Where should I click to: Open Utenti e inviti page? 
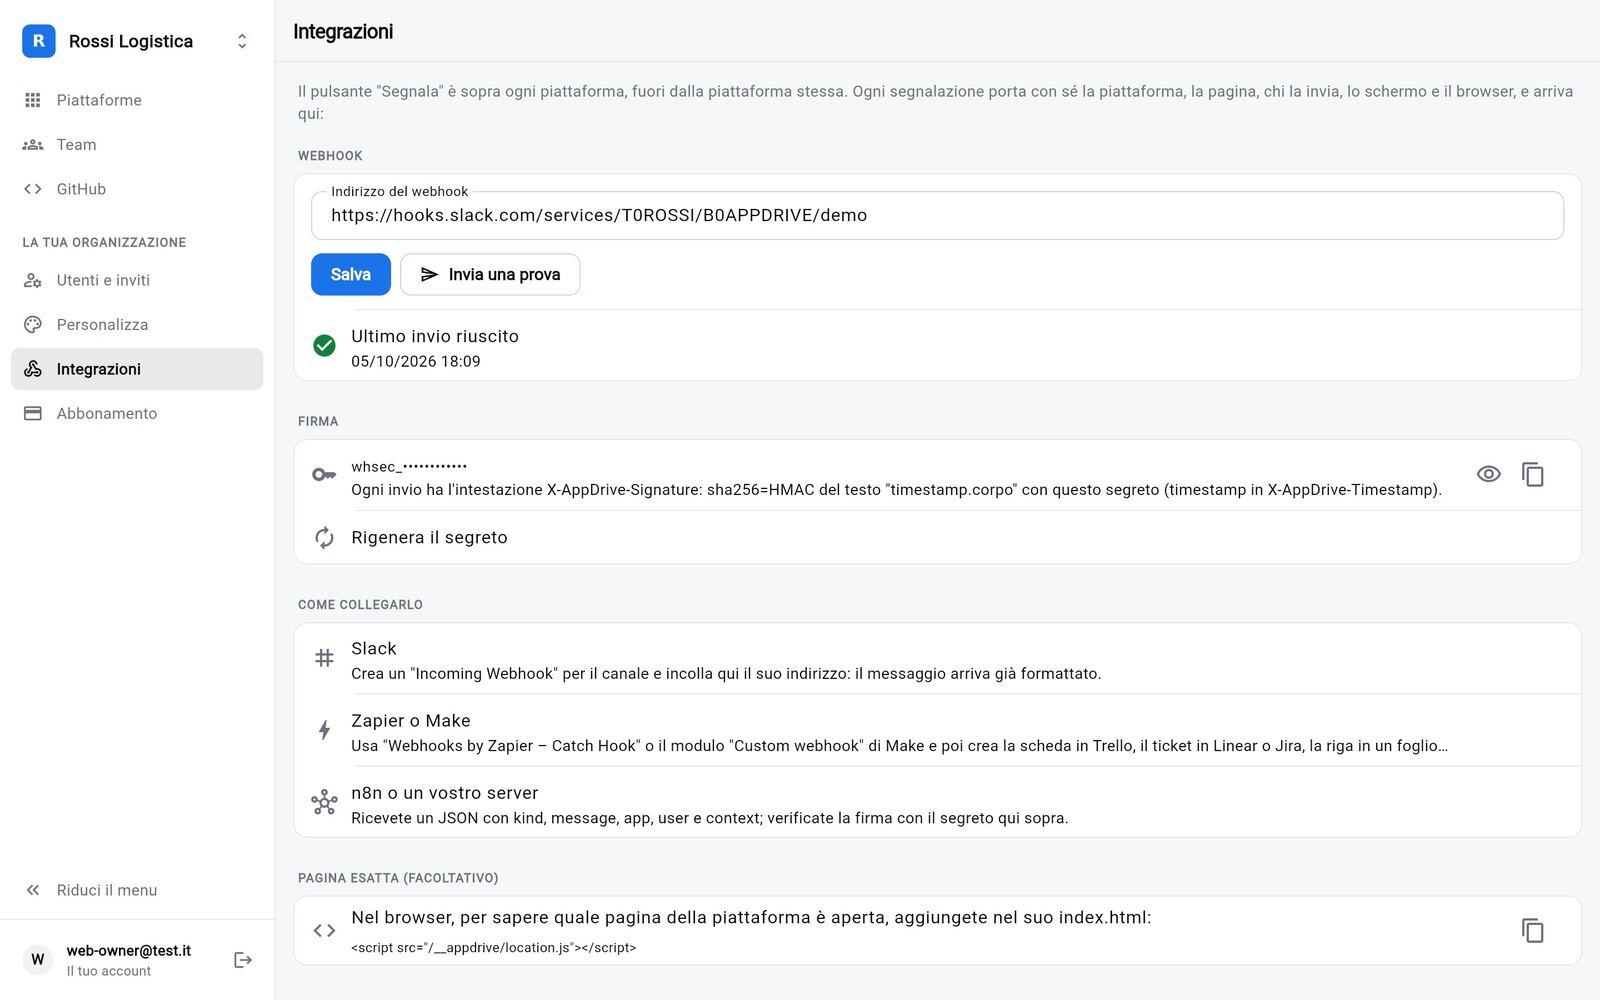[x=137, y=280]
